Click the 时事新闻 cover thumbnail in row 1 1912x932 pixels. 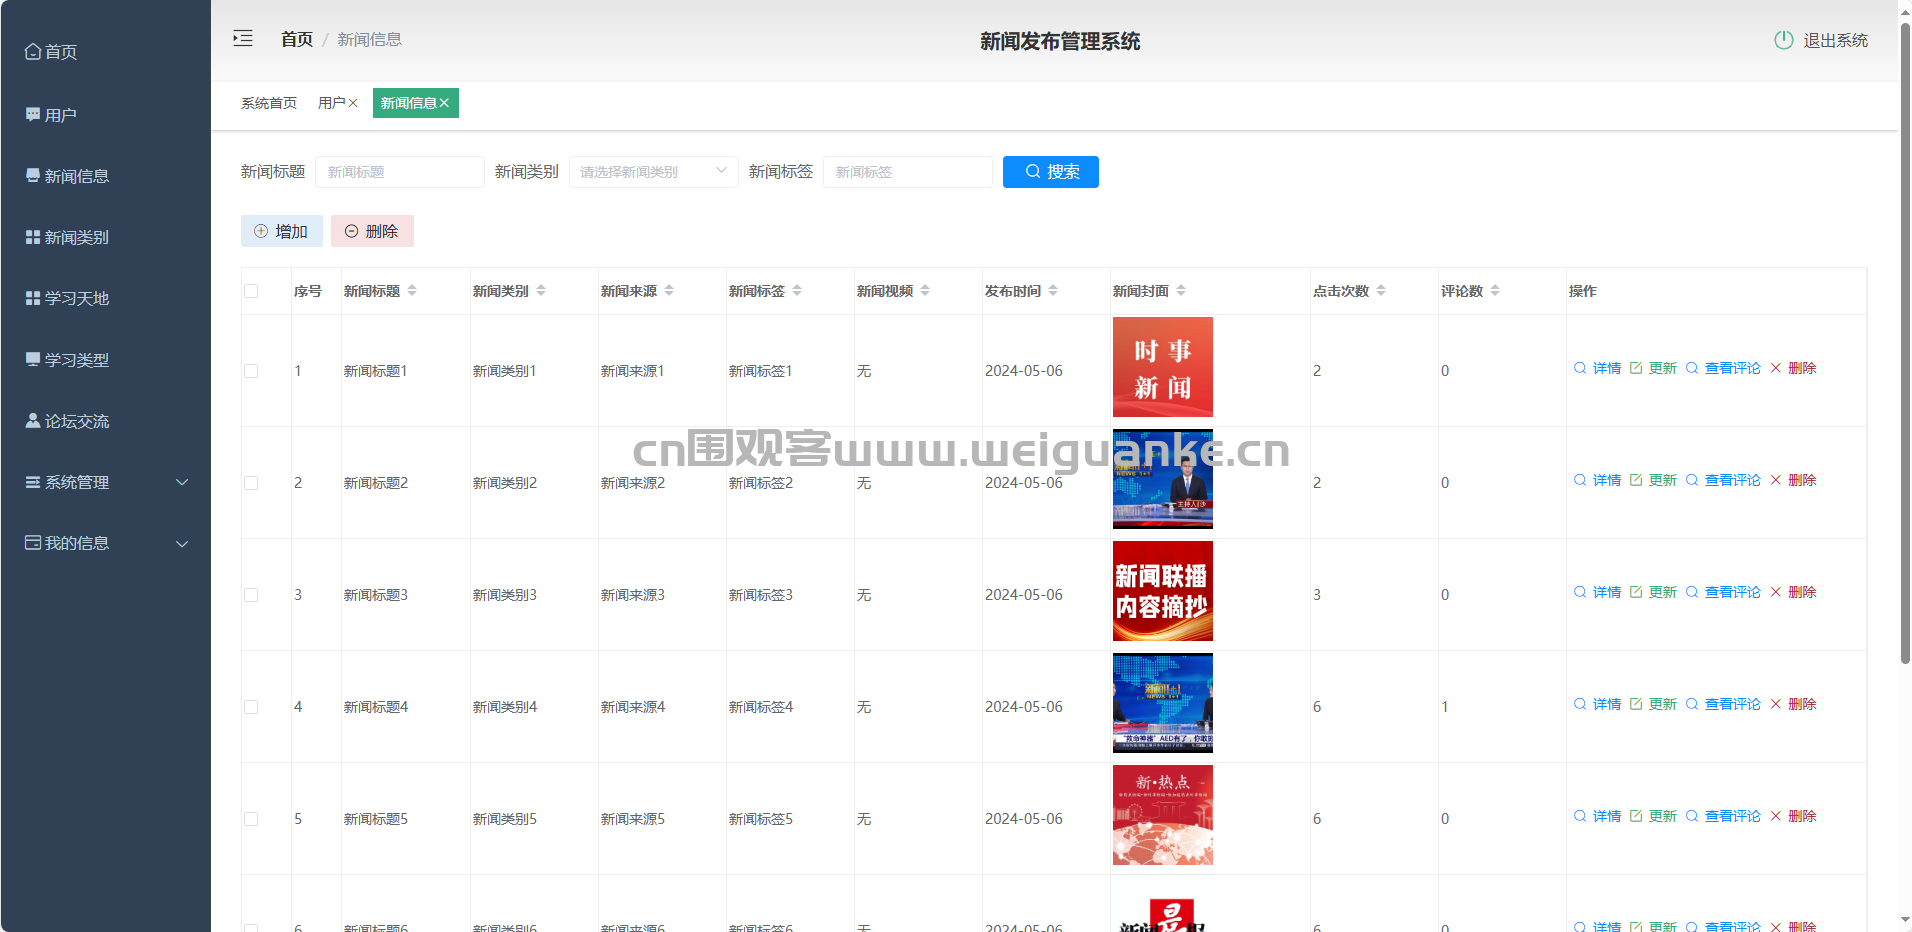click(1162, 367)
